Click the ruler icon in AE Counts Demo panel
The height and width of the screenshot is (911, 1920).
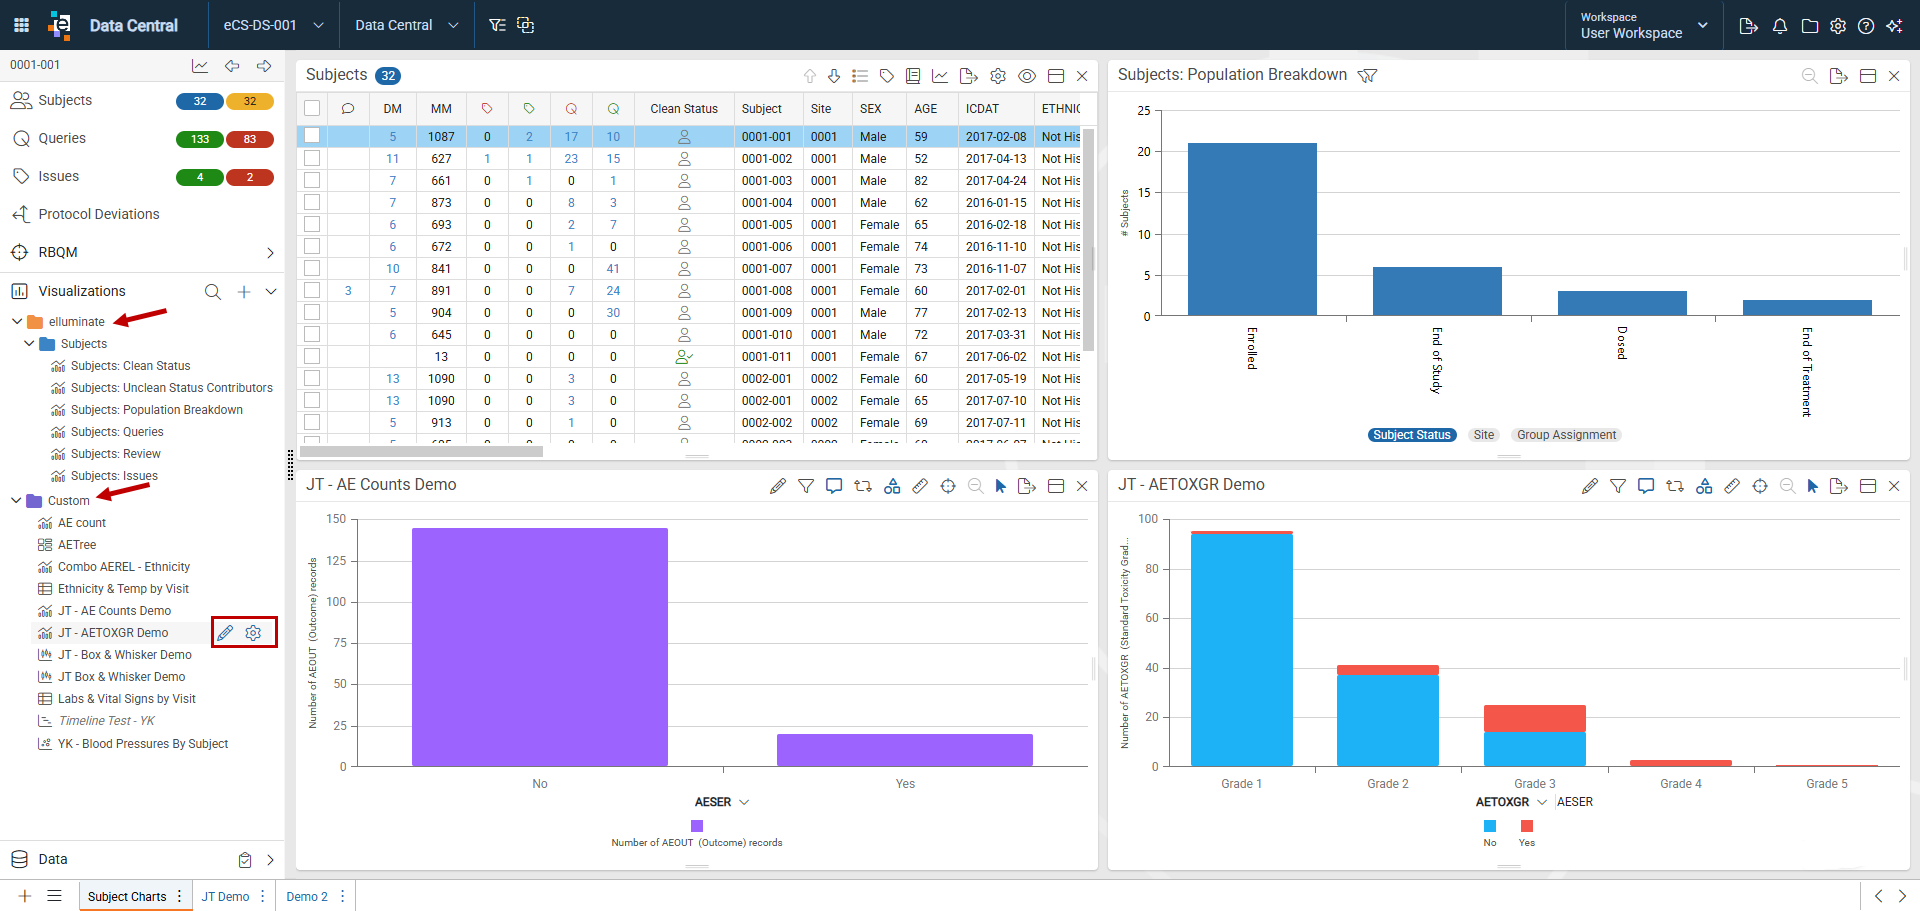[920, 486]
